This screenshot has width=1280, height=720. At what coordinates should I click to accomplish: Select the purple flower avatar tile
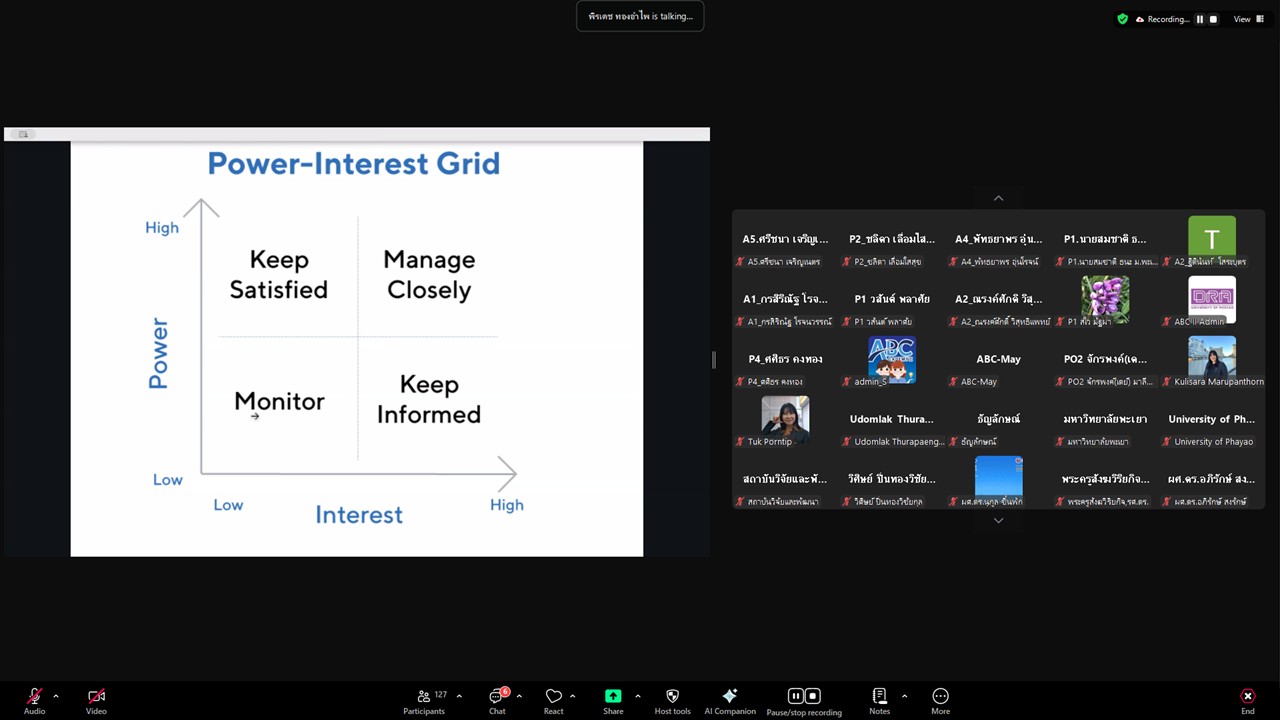click(x=1105, y=299)
